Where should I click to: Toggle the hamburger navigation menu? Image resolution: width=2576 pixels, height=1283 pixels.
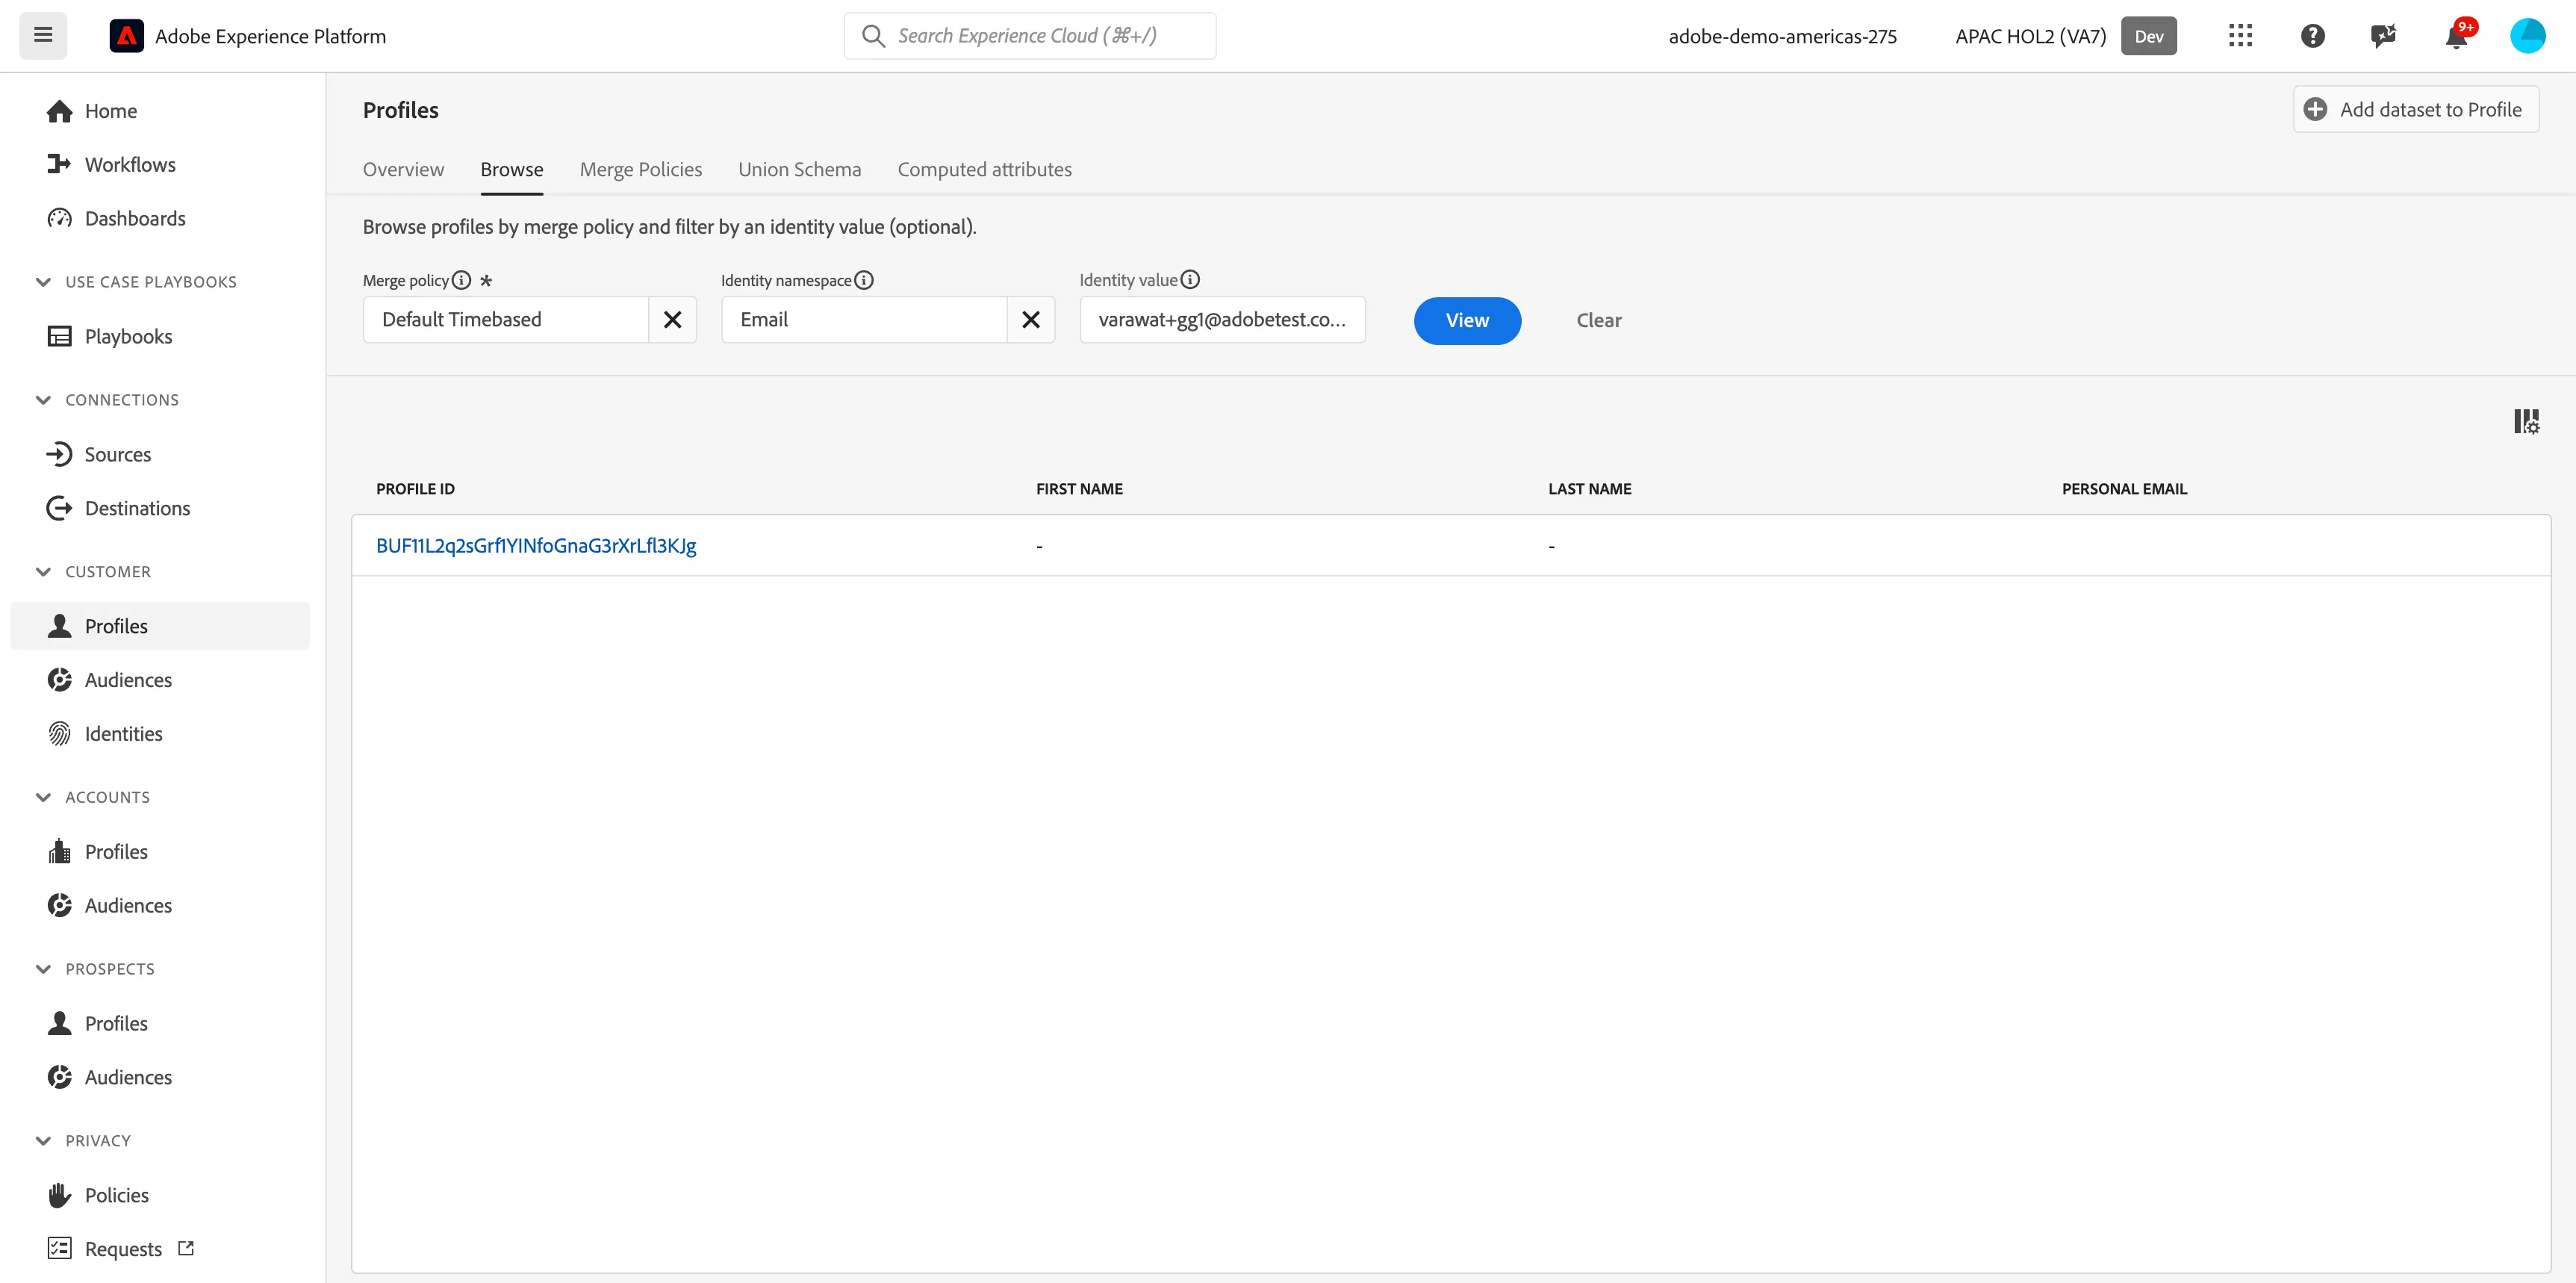(43, 36)
